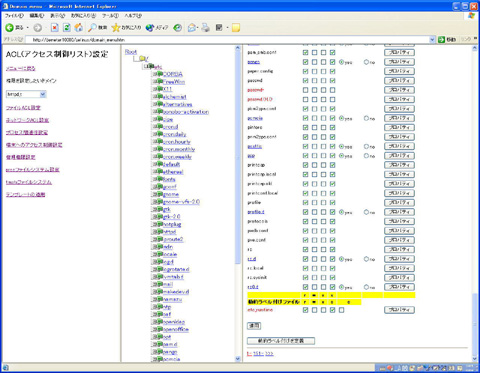Viewport: 480px width, 373px height.
Task: Click the yellow folder icon beside /
Action: [142, 59]
